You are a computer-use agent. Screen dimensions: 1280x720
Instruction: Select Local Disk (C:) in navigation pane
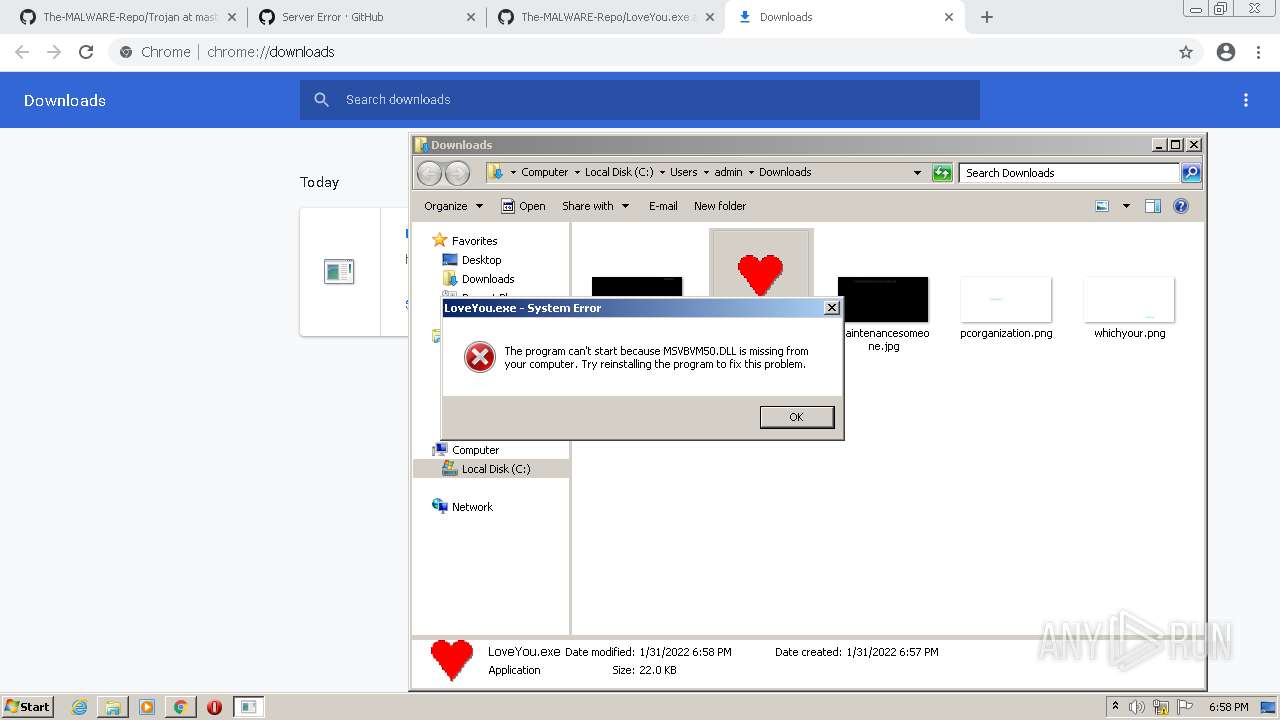[x=496, y=469]
